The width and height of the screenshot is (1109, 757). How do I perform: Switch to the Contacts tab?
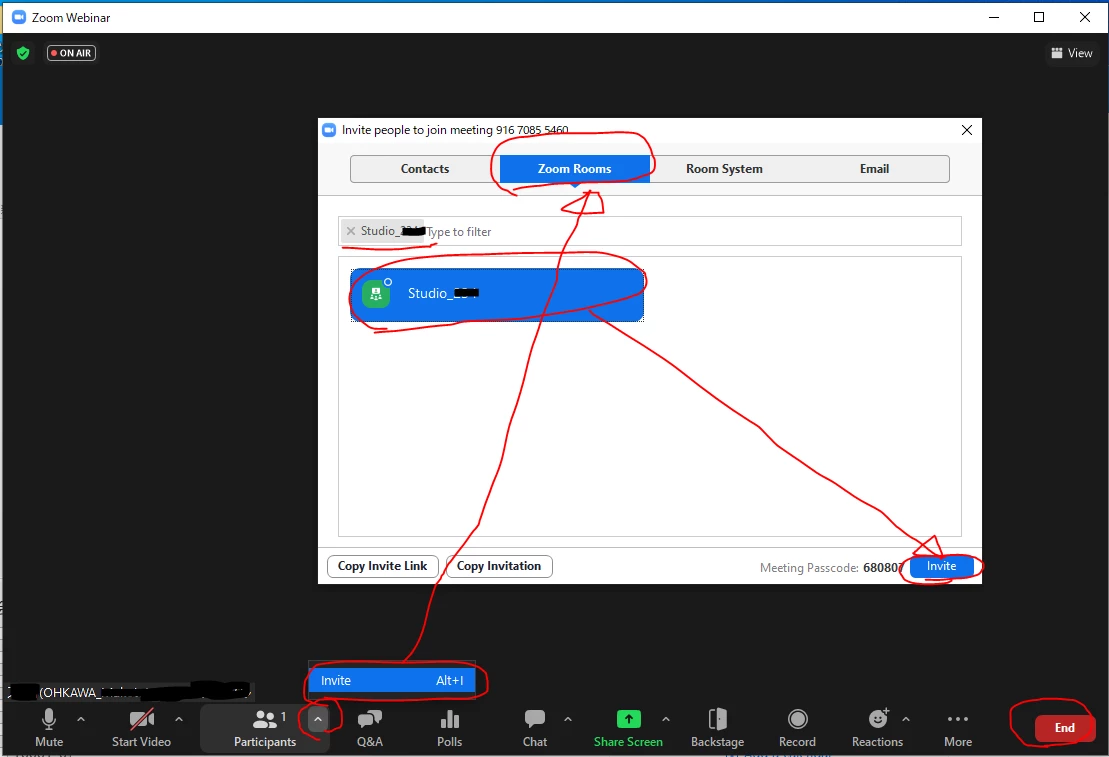(x=425, y=169)
